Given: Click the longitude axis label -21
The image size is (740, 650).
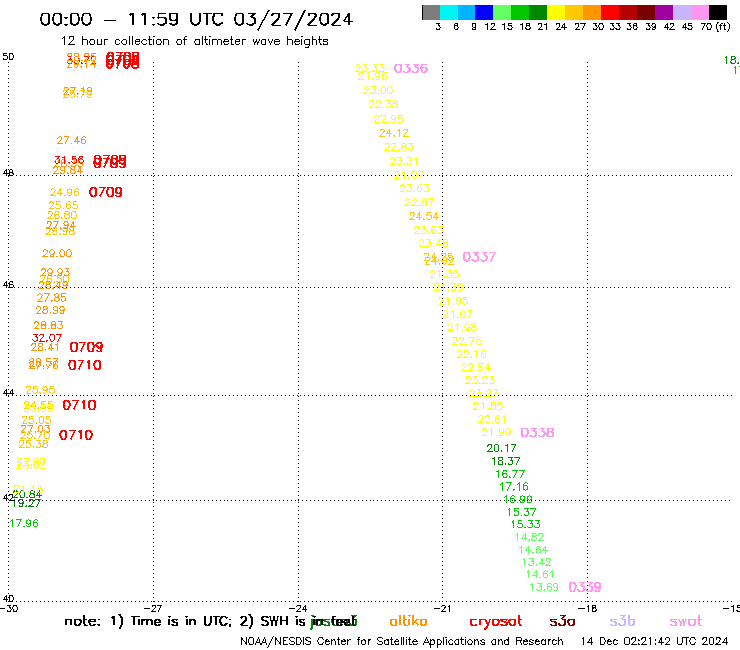Looking at the screenshot, I should click(x=443, y=608).
